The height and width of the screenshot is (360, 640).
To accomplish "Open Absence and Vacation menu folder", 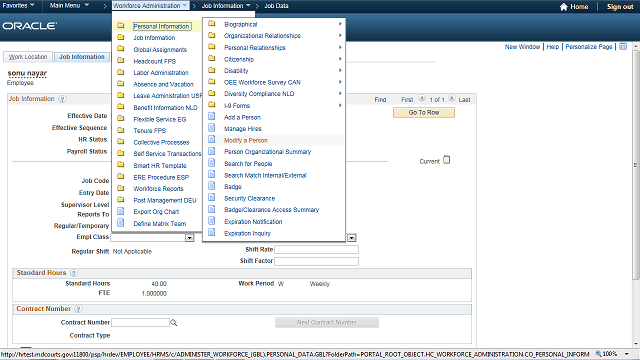I will coord(163,84).
